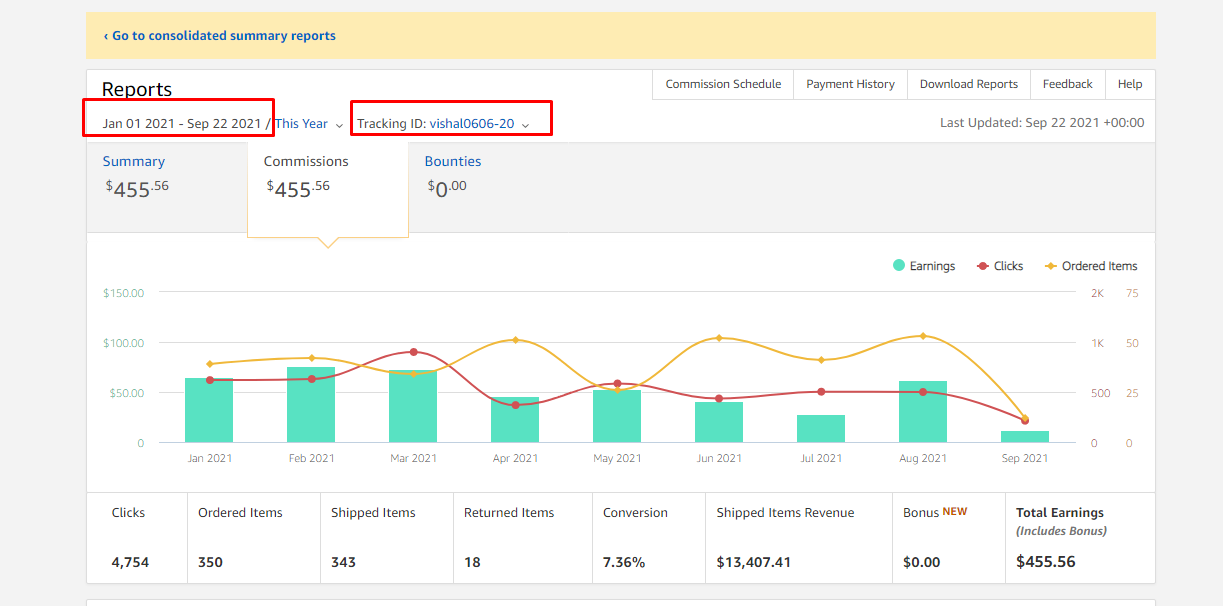
Task: Click the Jan 2021 clicks data point
Action: tap(209, 380)
